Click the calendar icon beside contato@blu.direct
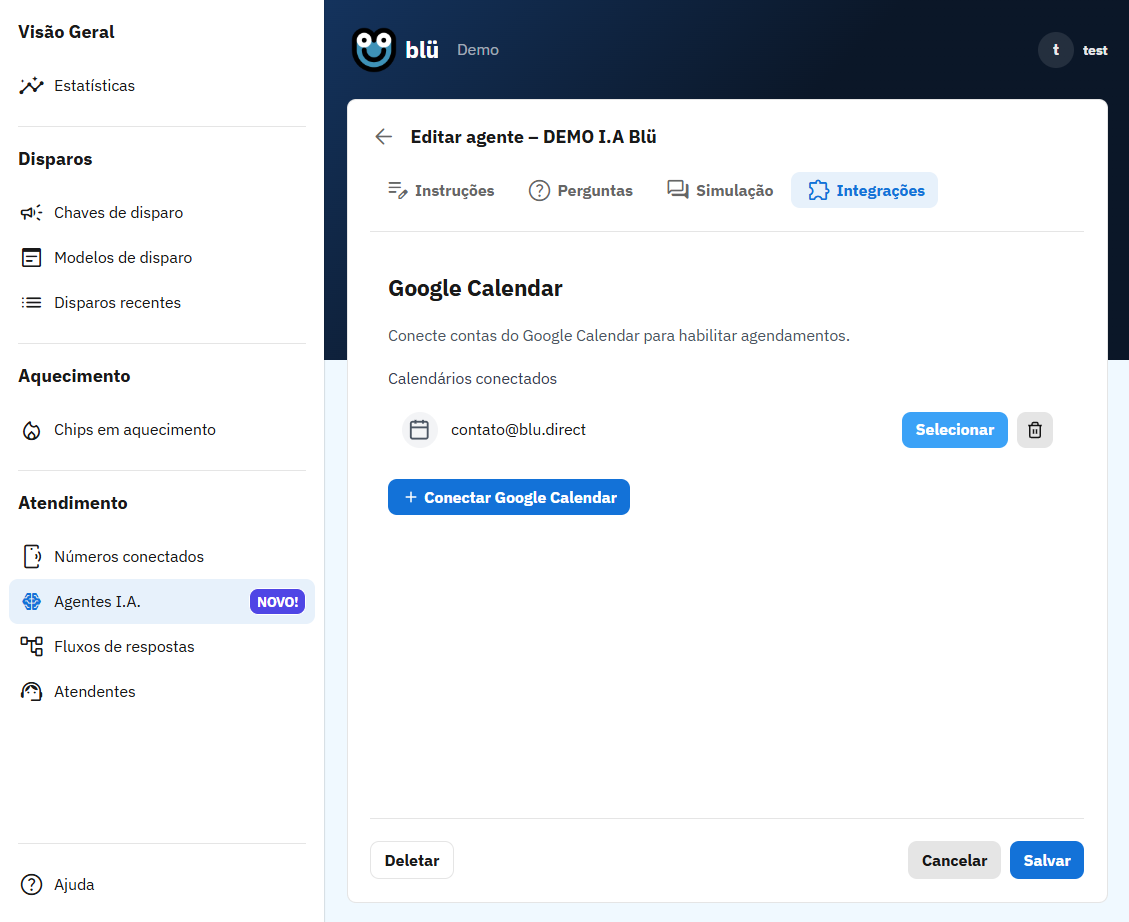The image size is (1129, 922). coord(420,430)
